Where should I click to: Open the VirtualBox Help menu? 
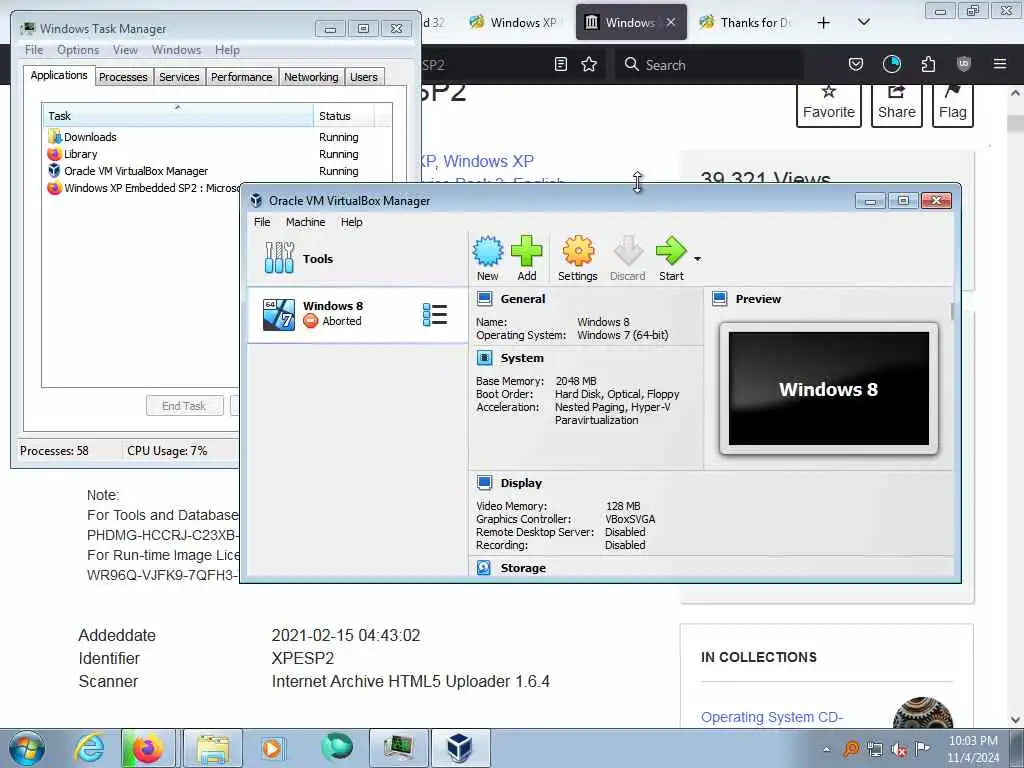(351, 222)
